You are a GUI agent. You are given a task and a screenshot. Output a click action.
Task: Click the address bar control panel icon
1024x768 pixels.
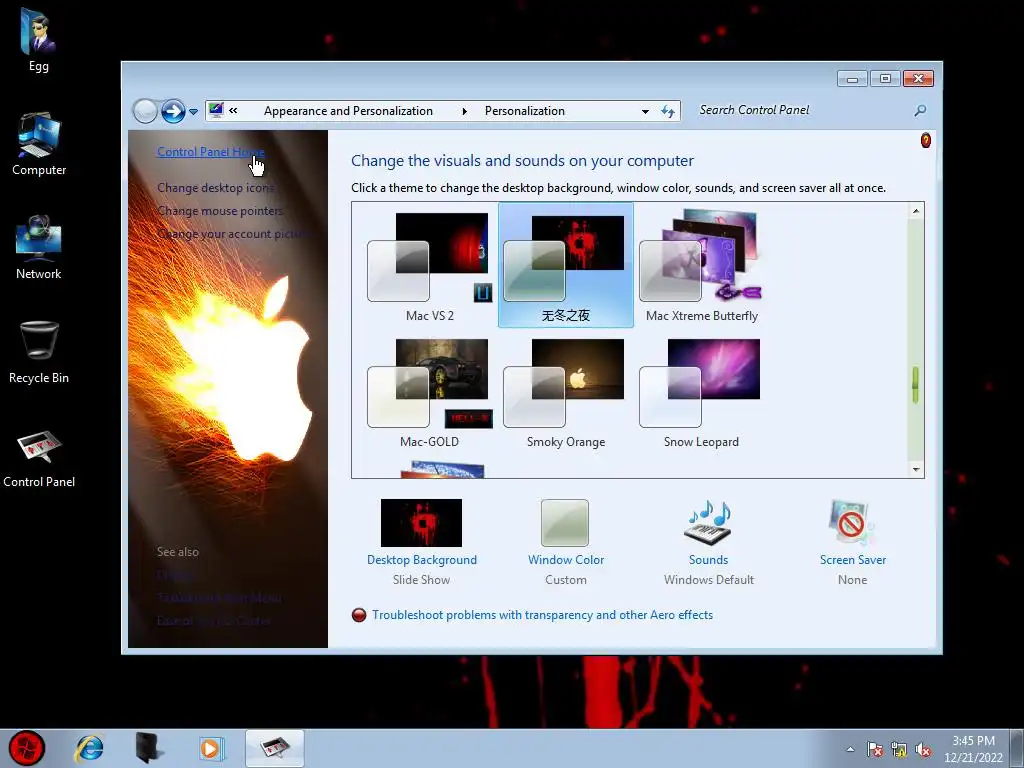(x=216, y=110)
